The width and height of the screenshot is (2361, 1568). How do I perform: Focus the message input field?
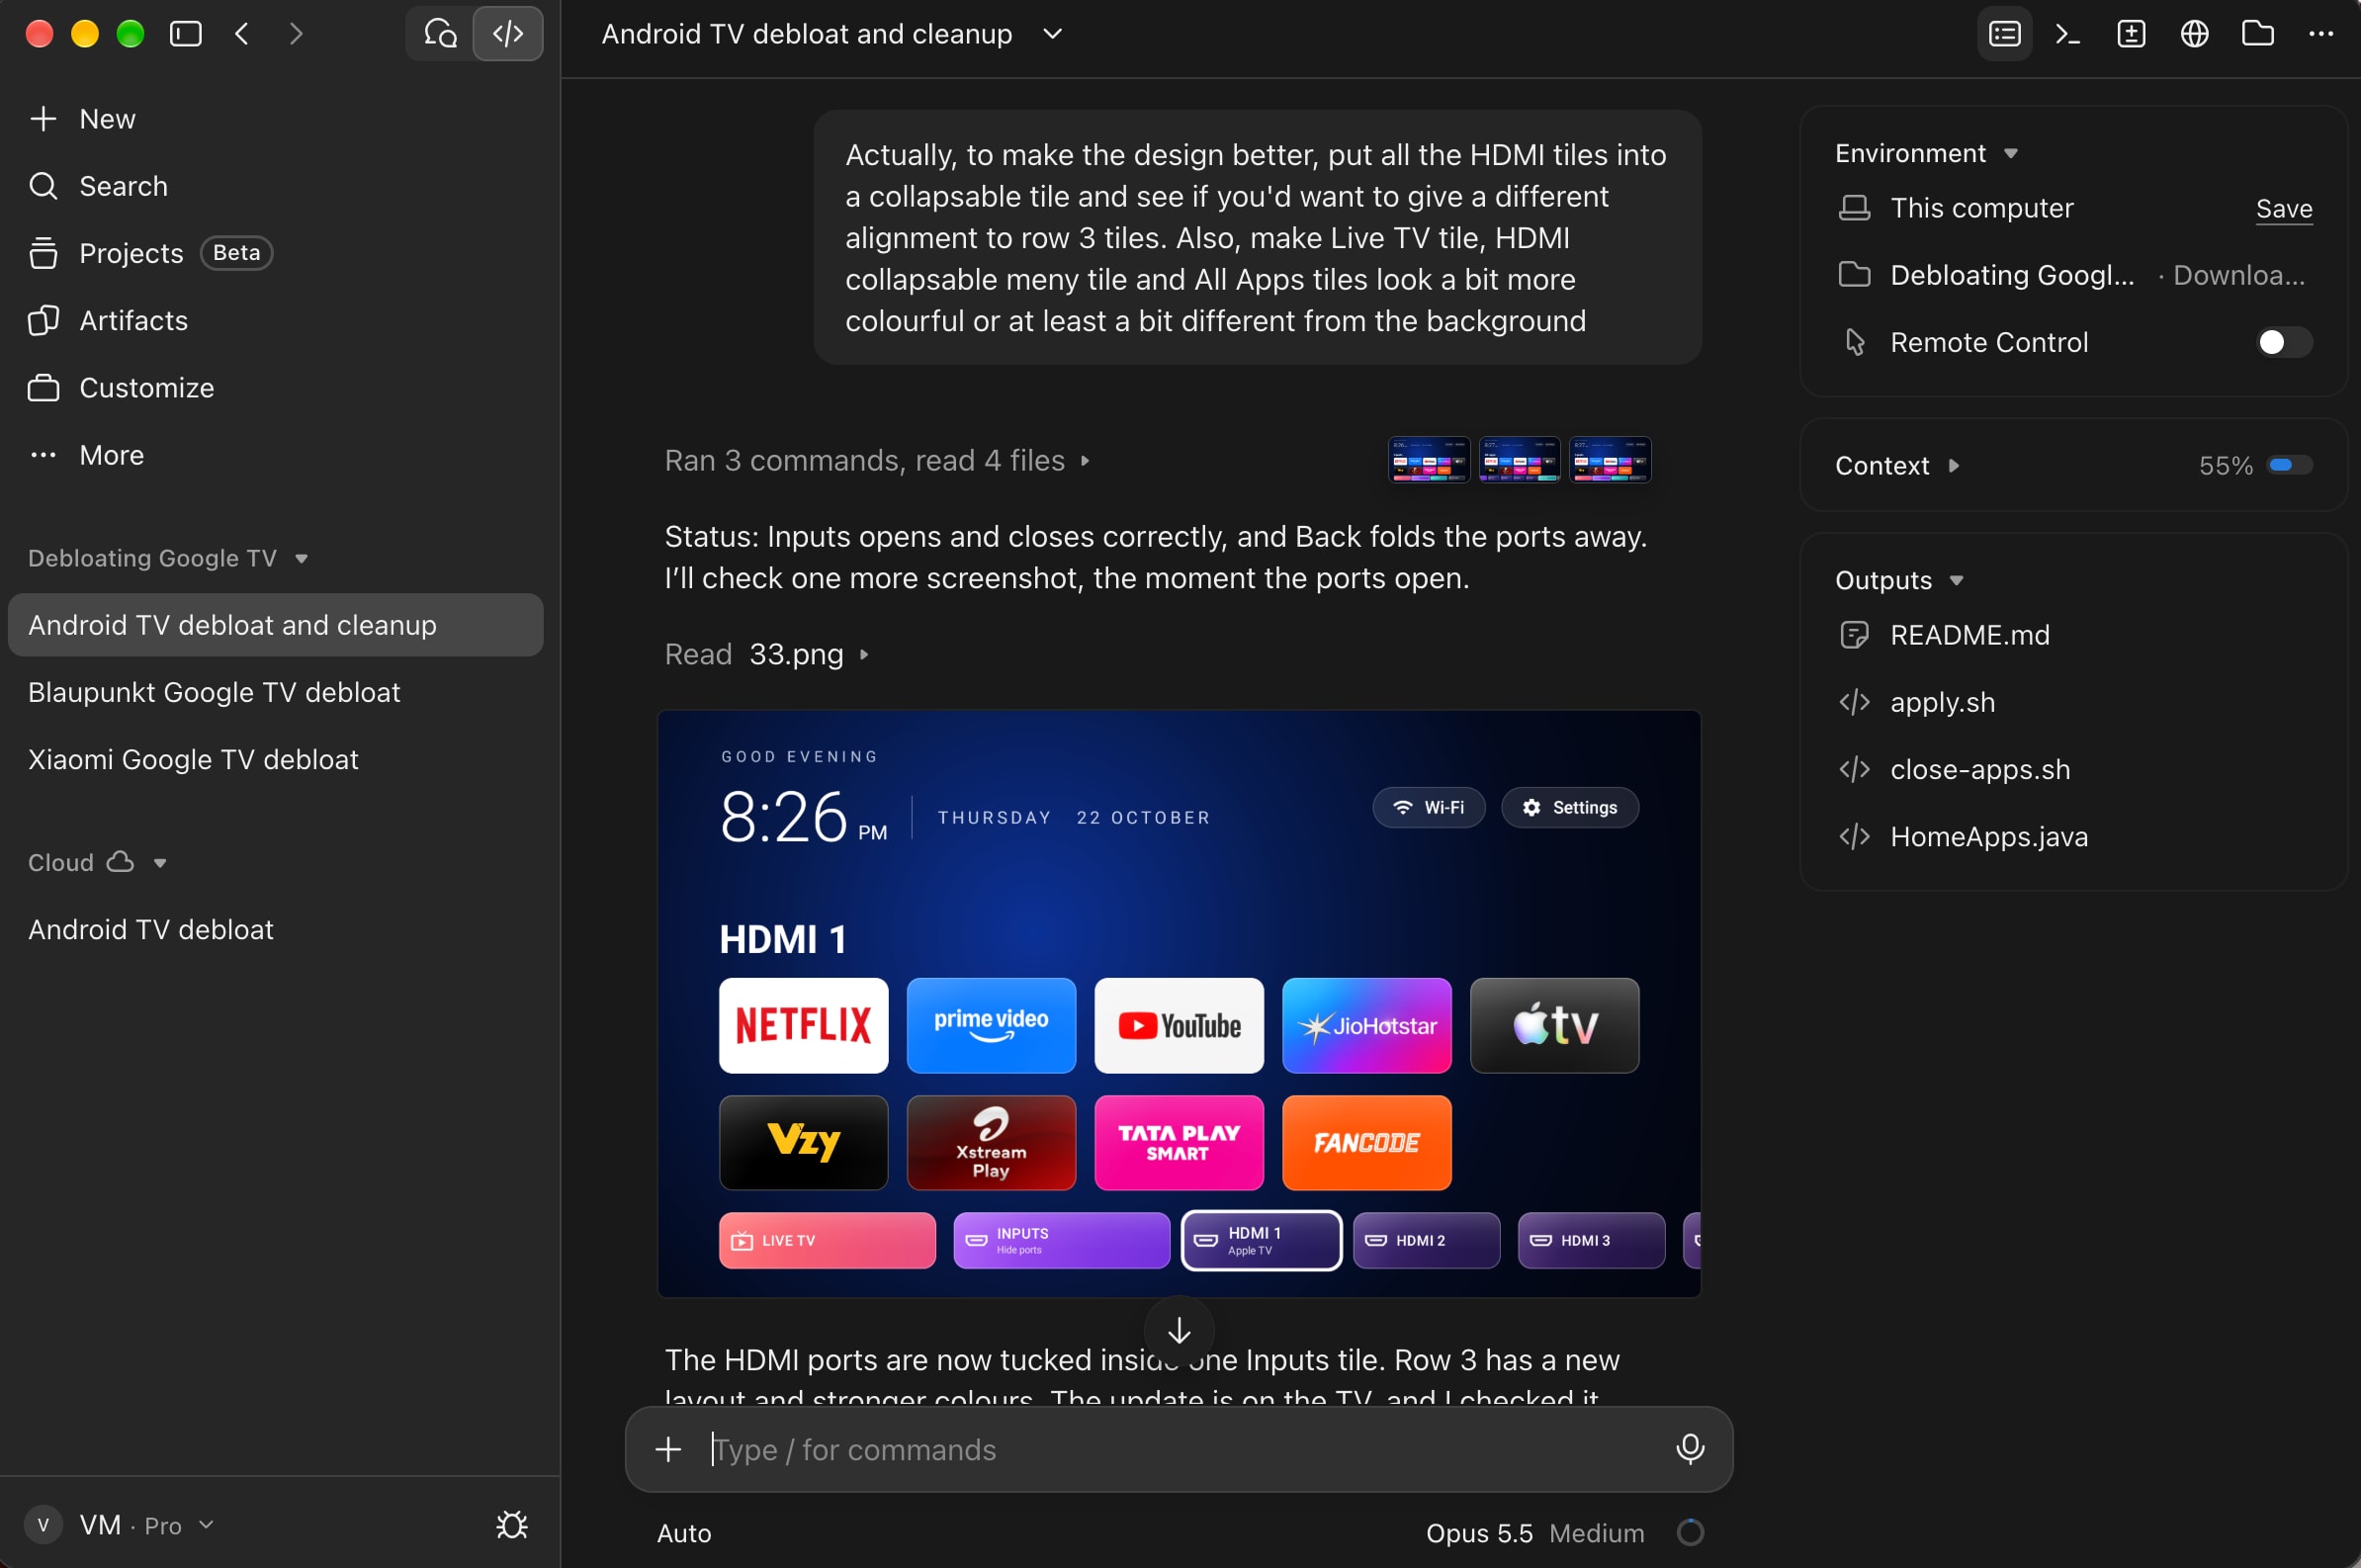(x=1180, y=1449)
